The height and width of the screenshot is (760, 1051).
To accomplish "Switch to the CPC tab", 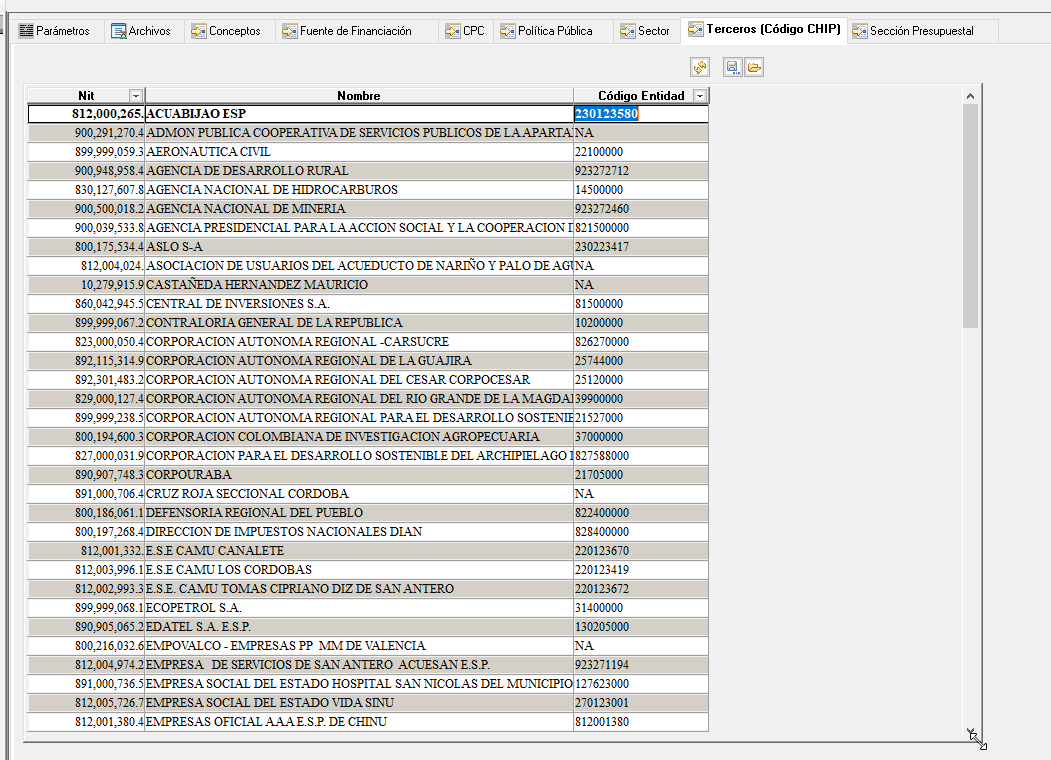I will click(x=465, y=31).
